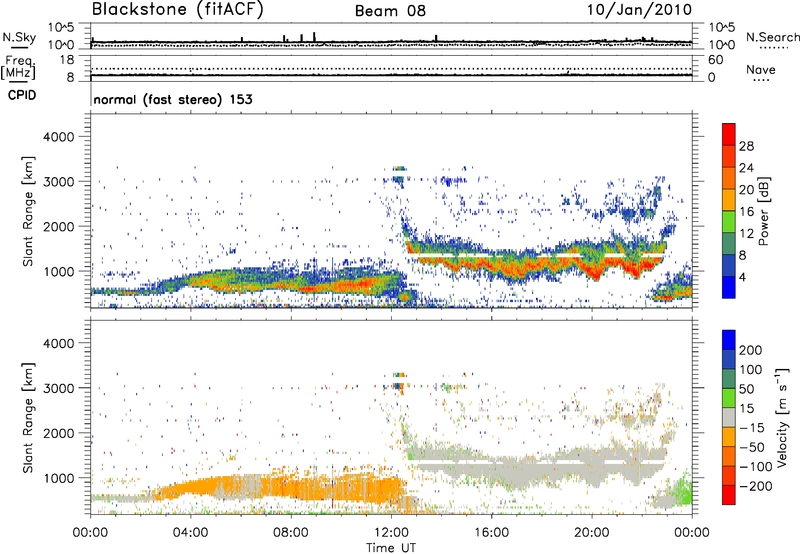Image resolution: width=800 pixels, height=554 pixels.
Task: Click the 'Velocity [m s-1]' colorbar label
Action: coord(781,417)
